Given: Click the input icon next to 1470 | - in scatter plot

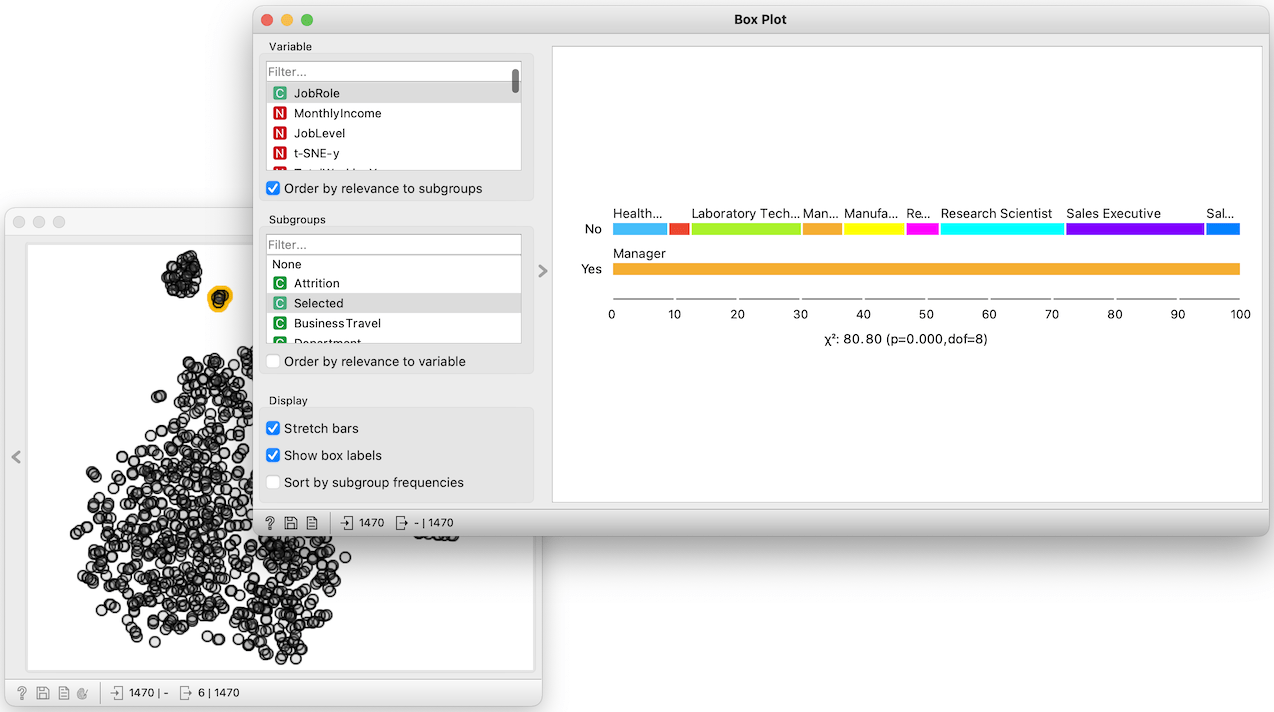Looking at the screenshot, I should pos(118,692).
